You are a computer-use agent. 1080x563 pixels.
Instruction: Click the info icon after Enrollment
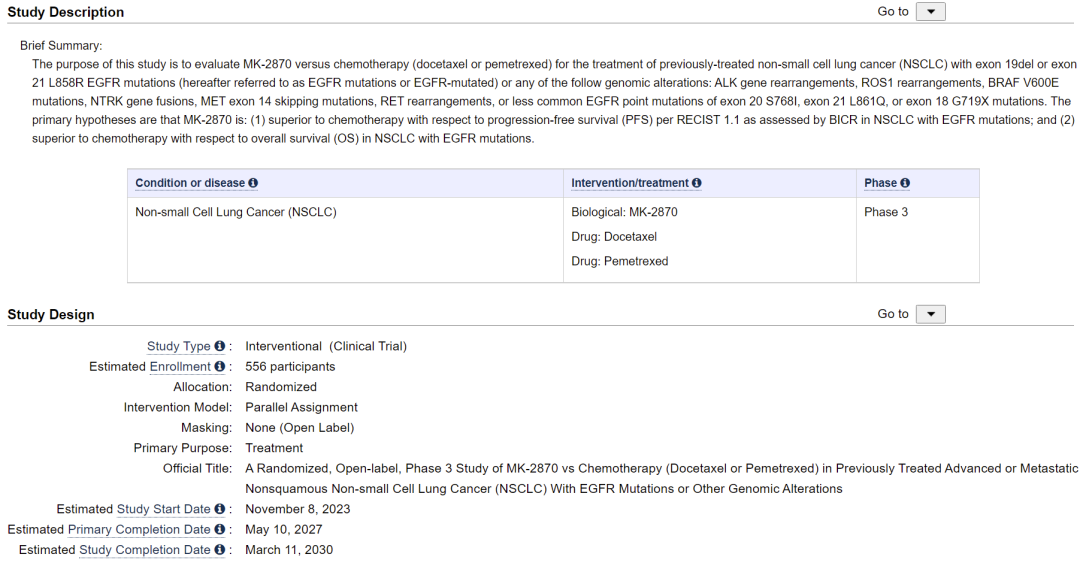coord(219,367)
